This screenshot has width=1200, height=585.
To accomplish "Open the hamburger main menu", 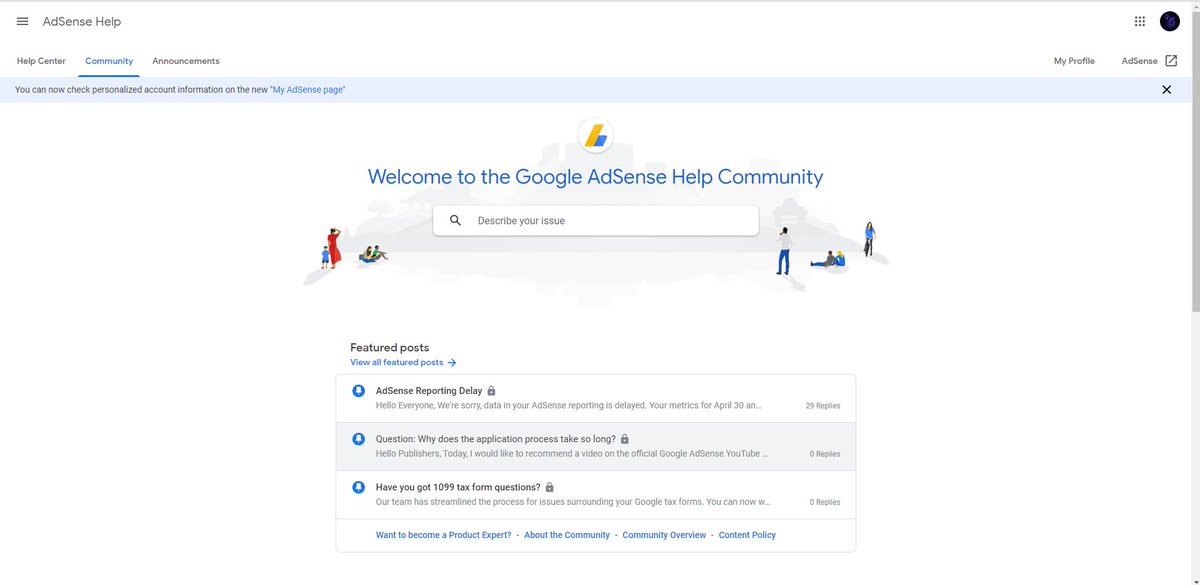I will (x=22, y=21).
